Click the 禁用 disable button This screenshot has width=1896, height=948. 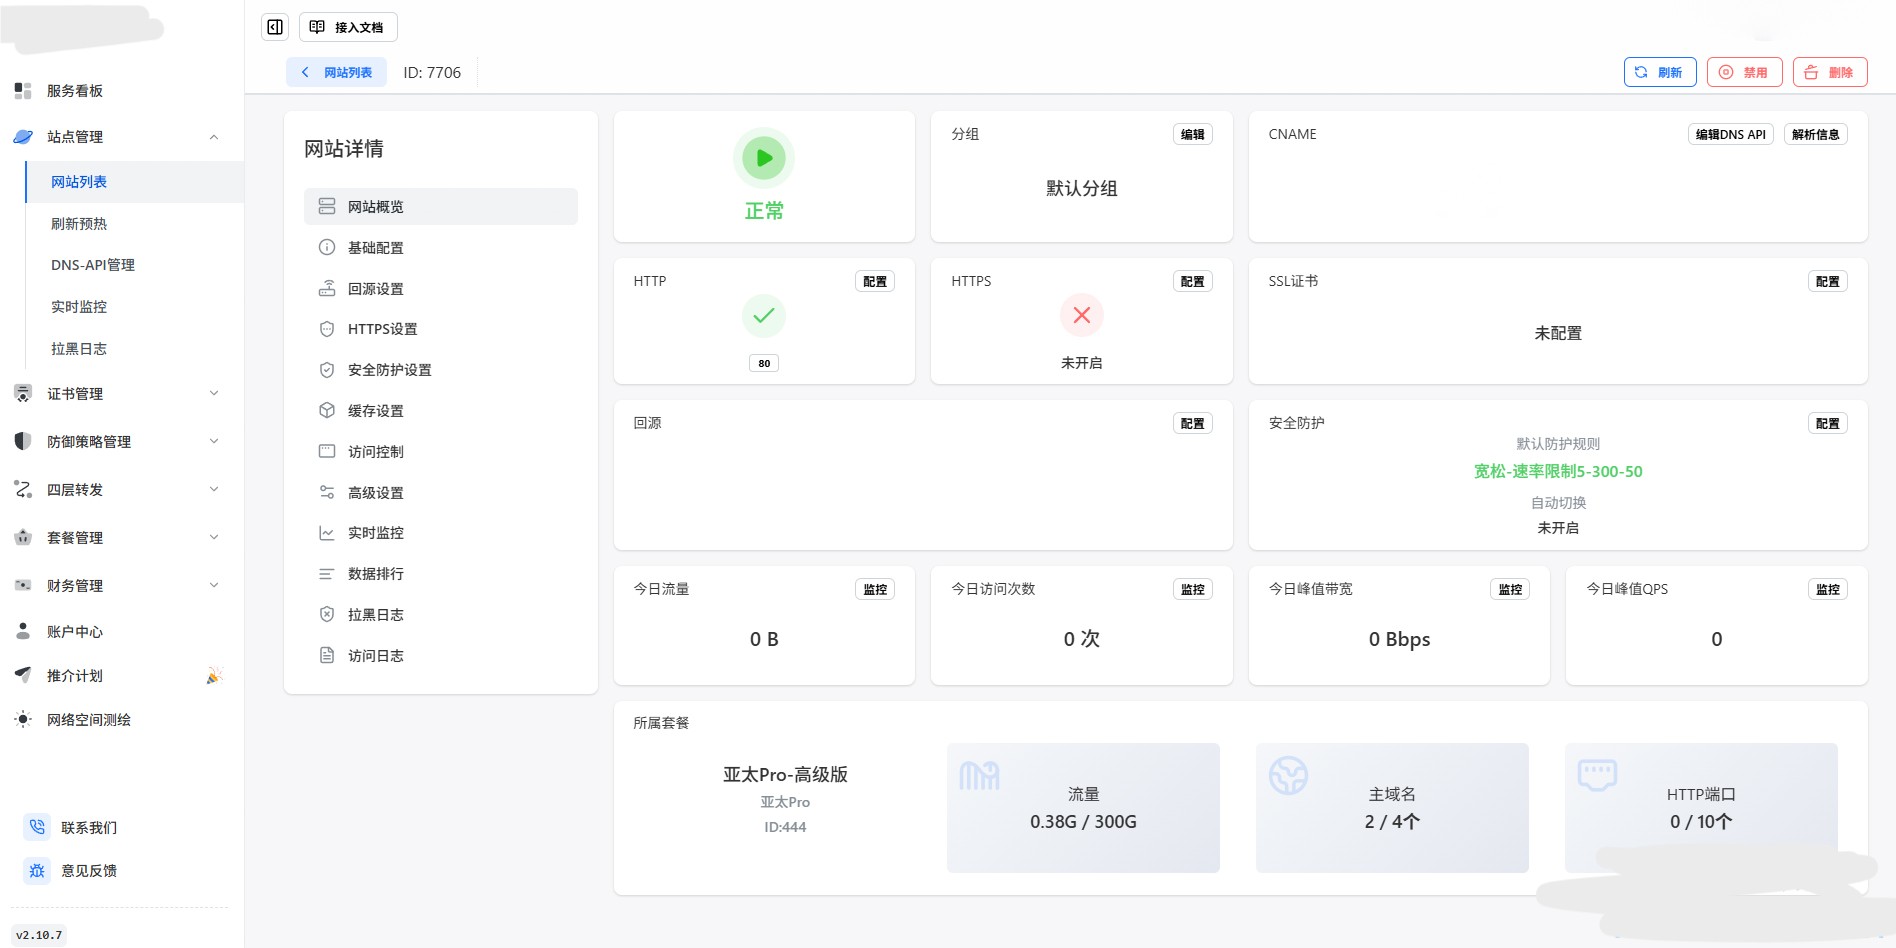tap(1744, 72)
